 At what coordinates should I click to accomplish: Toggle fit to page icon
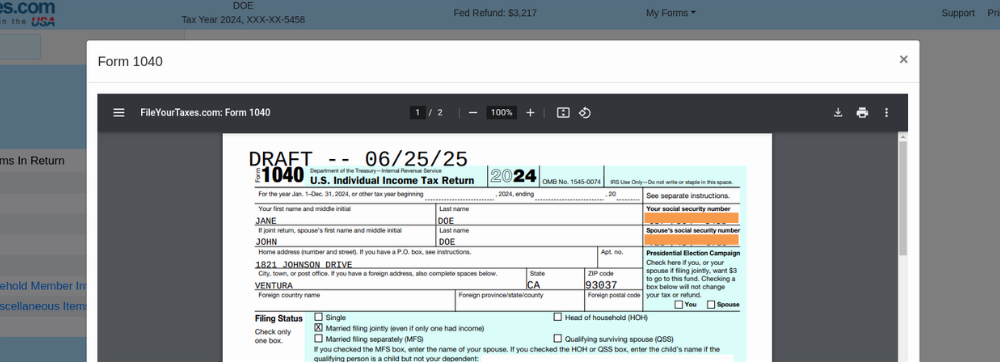click(563, 113)
